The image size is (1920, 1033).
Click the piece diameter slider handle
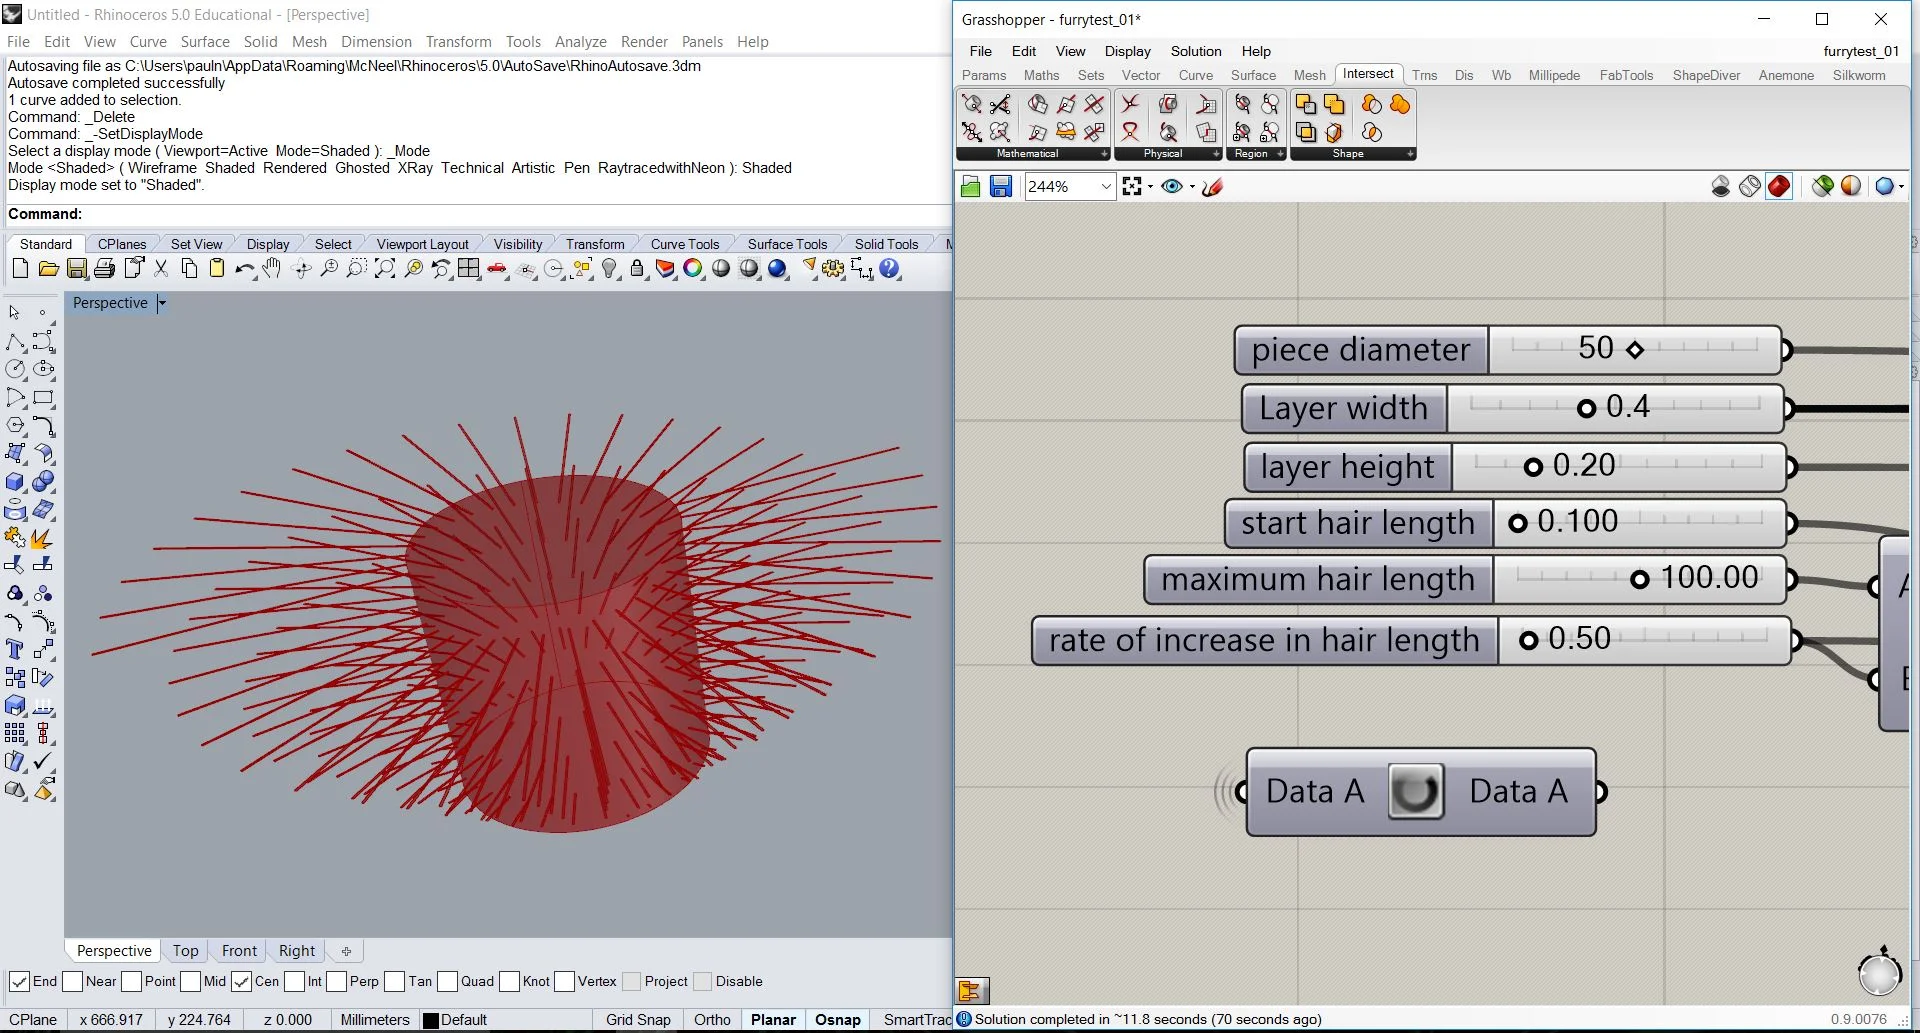tap(1635, 350)
